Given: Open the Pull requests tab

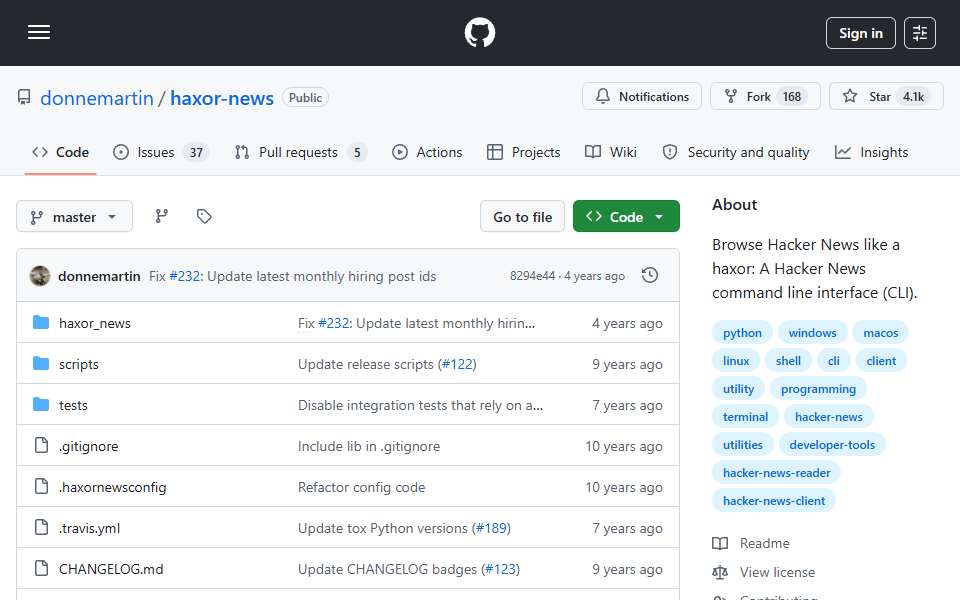Looking at the screenshot, I should (301, 152).
